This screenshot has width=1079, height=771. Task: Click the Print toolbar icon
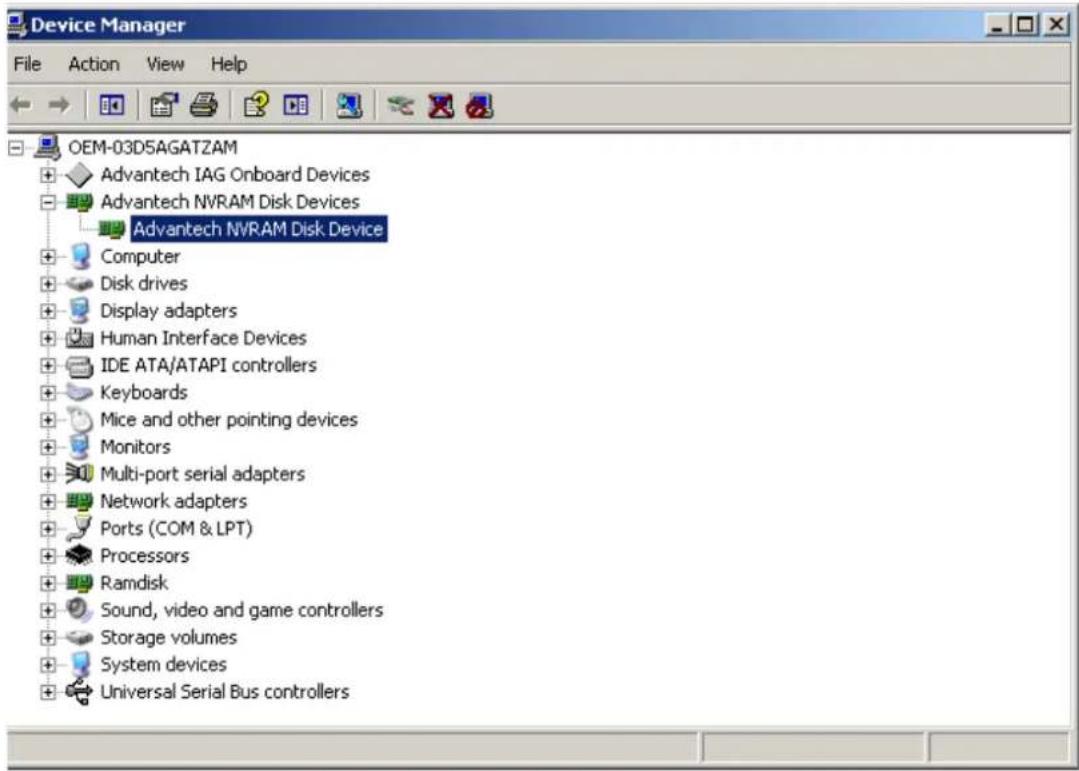coord(204,106)
